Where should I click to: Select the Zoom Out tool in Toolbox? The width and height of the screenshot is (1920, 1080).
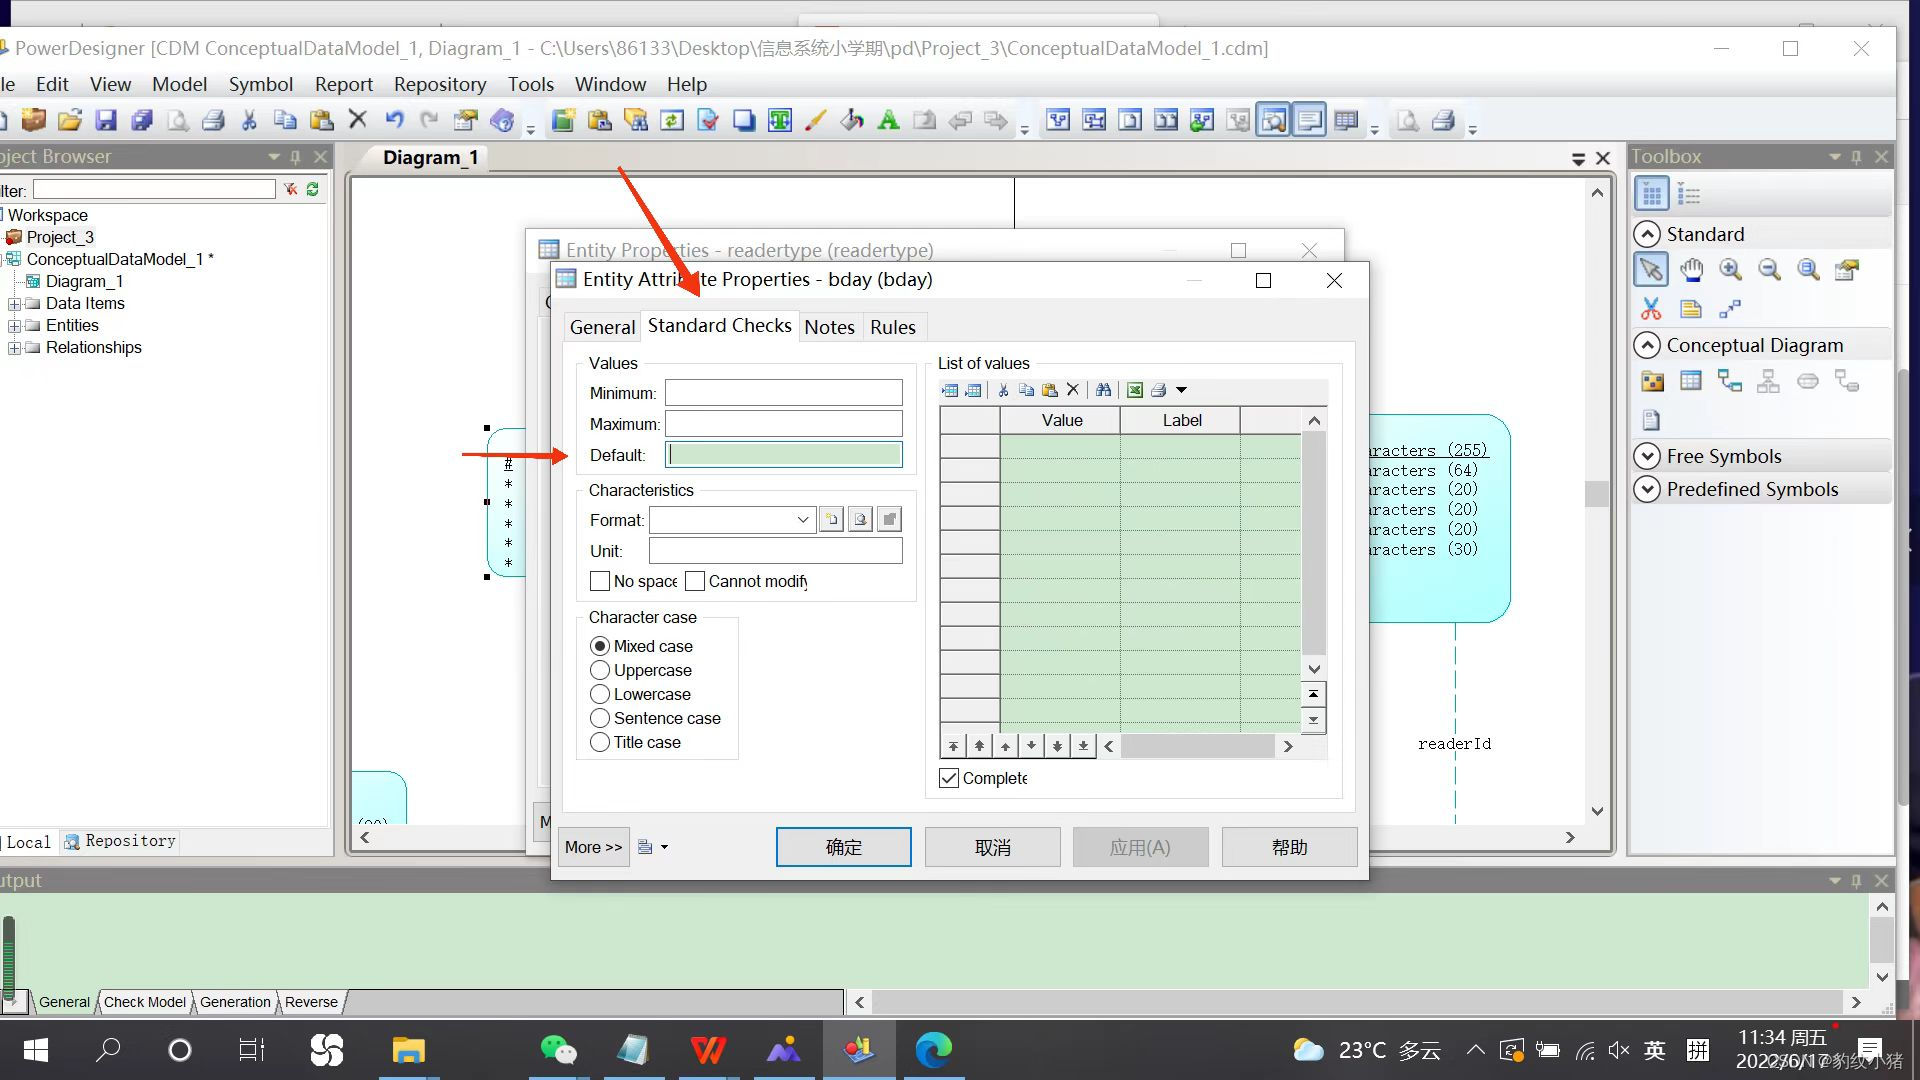point(1769,270)
